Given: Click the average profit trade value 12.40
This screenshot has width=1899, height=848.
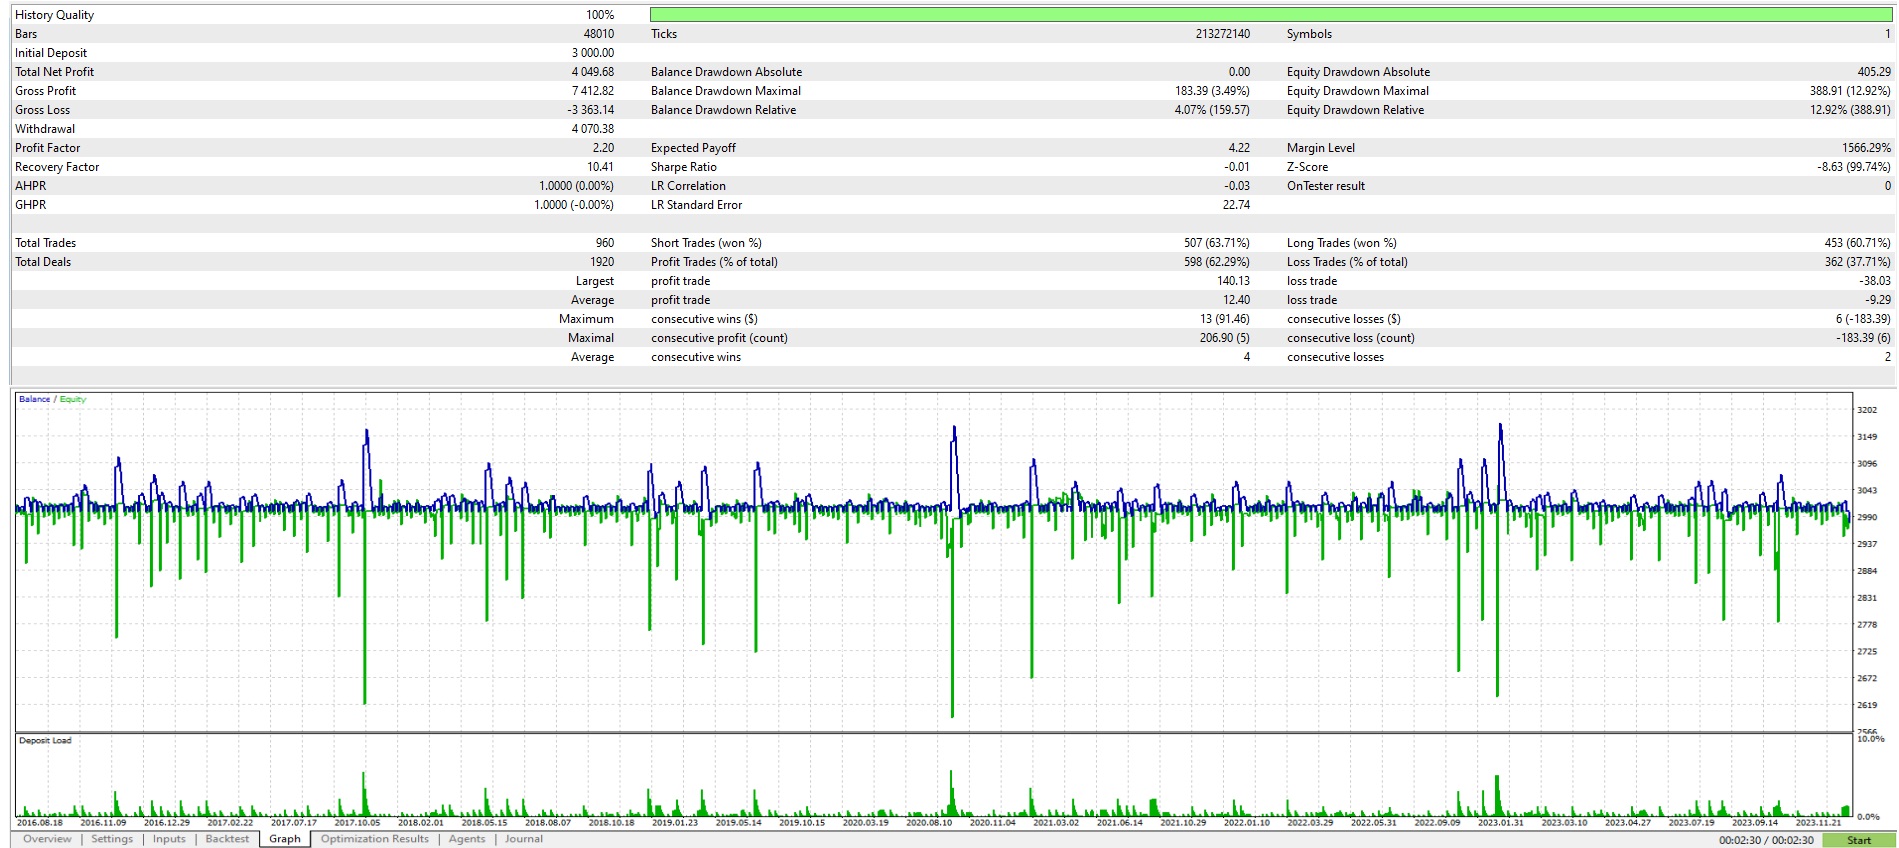Looking at the screenshot, I should (1236, 300).
